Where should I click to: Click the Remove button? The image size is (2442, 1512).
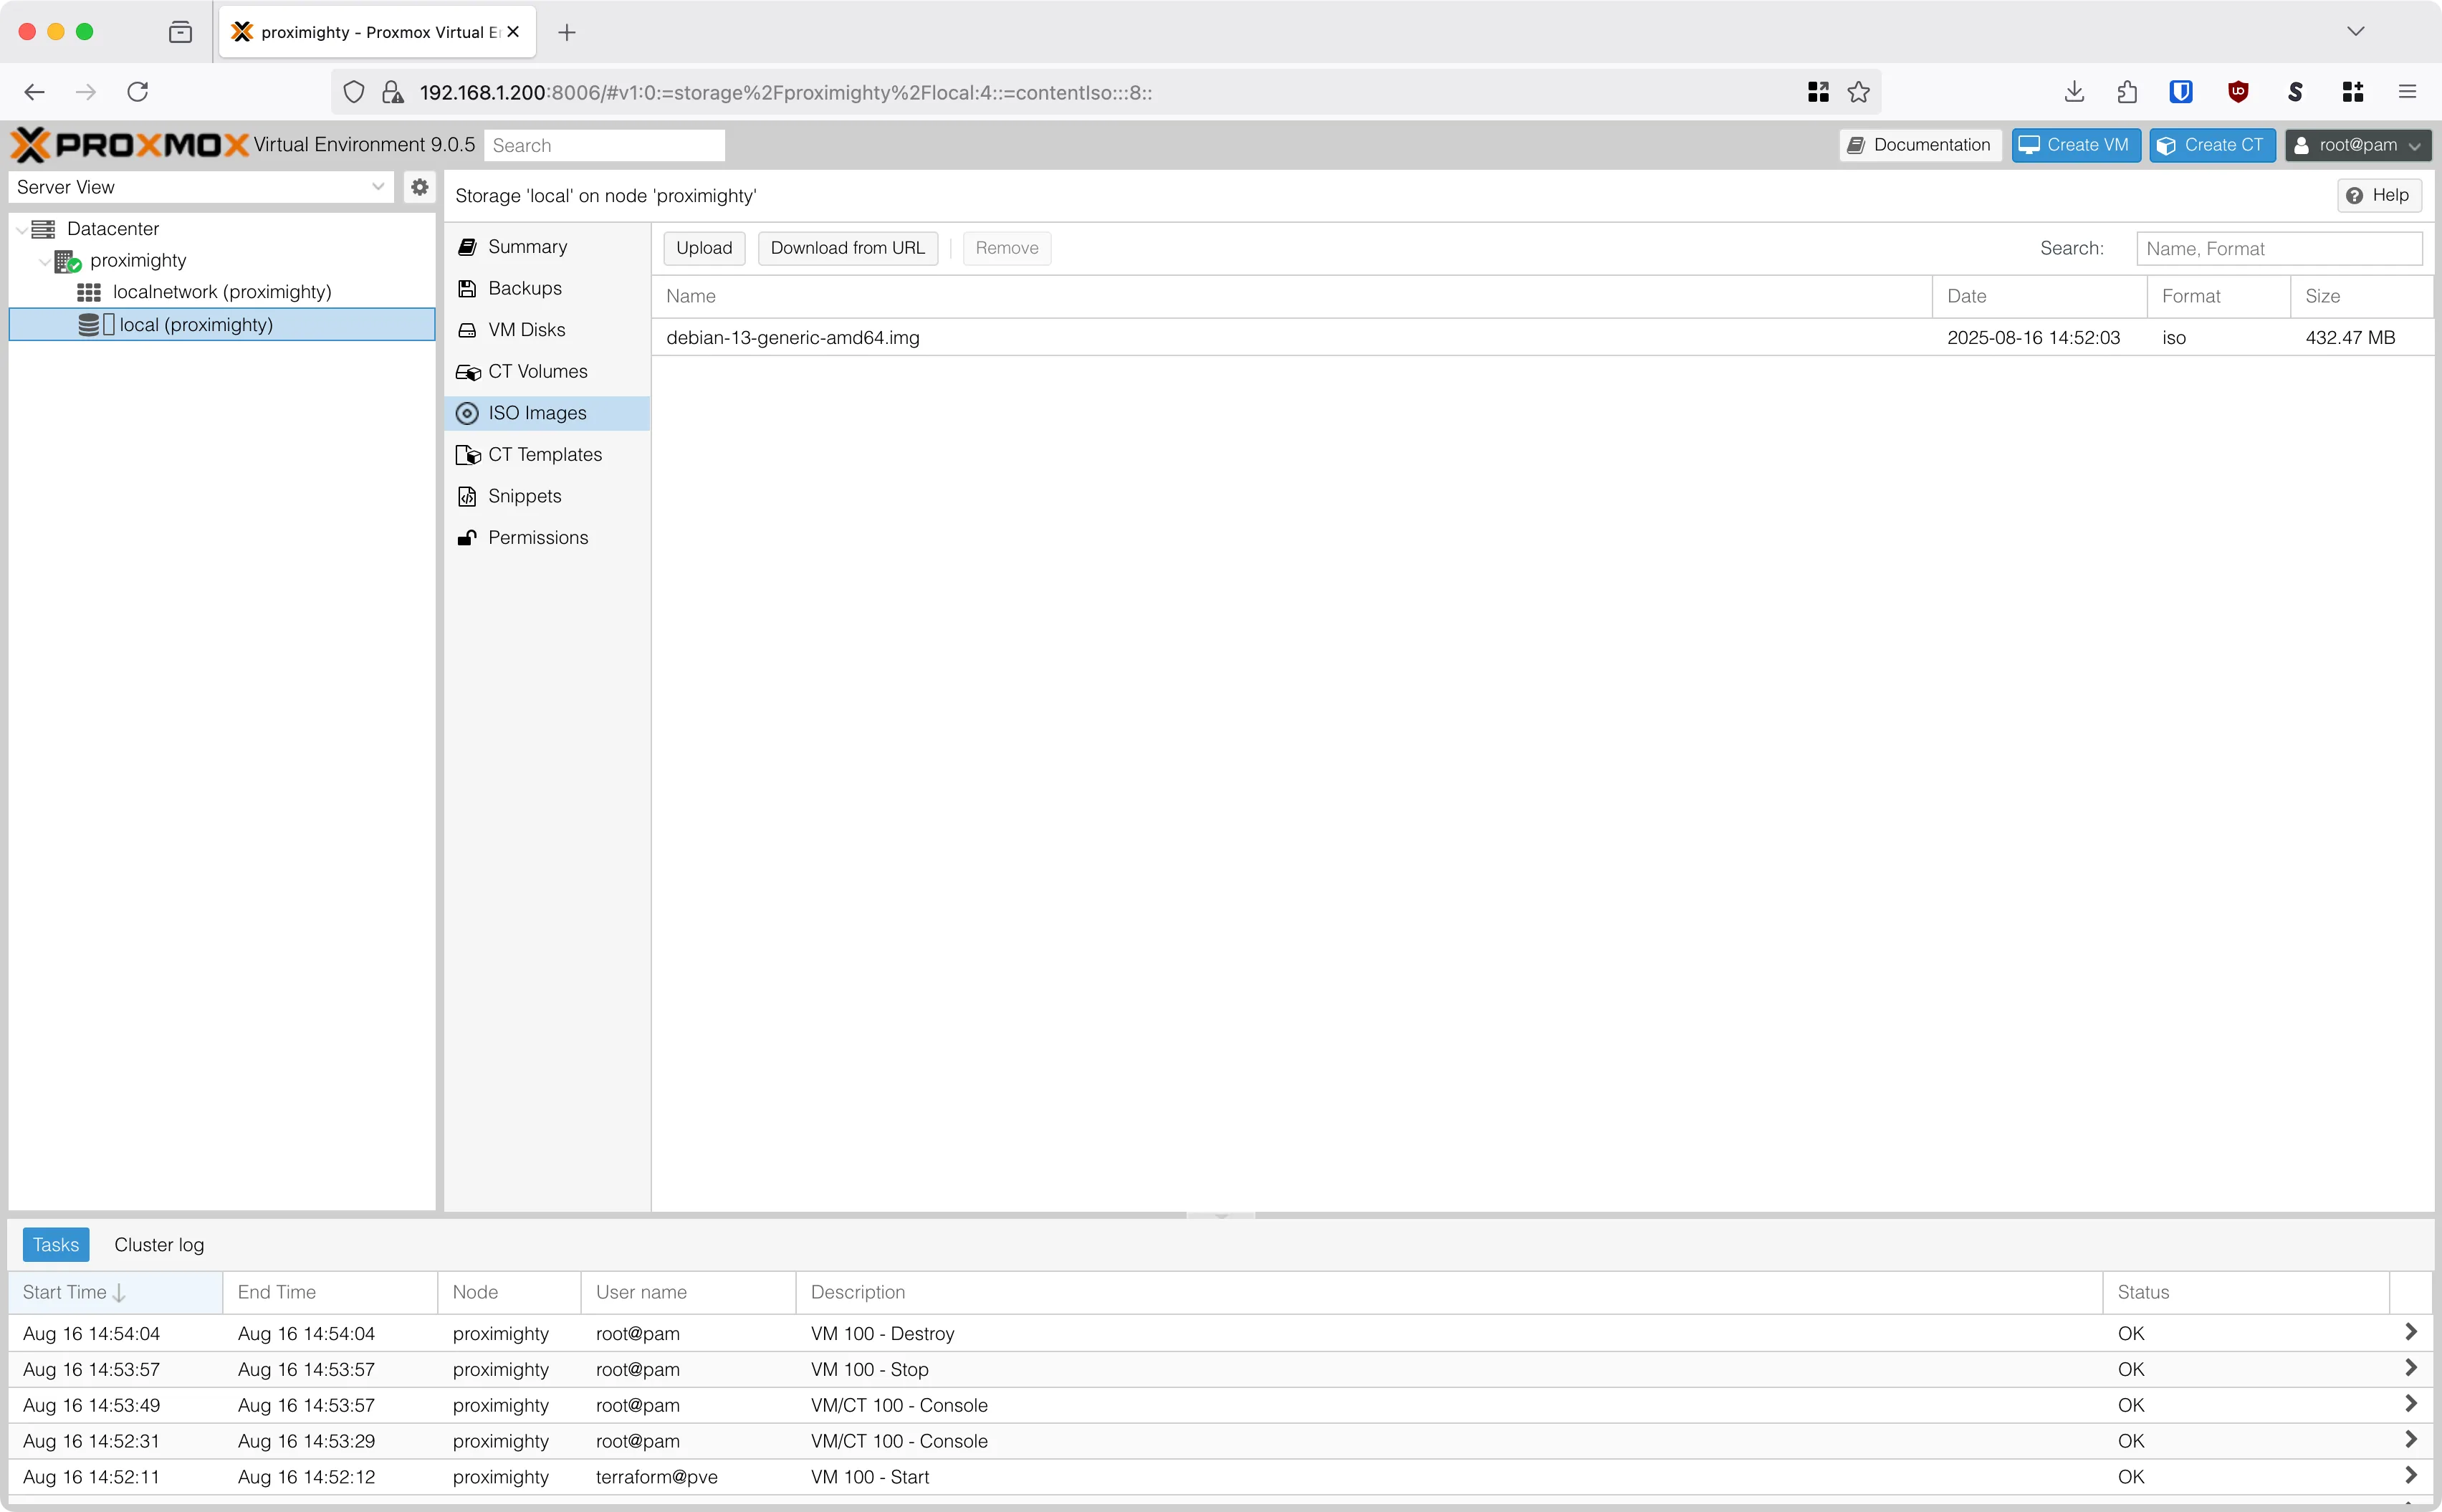(x=1006, y=247)
